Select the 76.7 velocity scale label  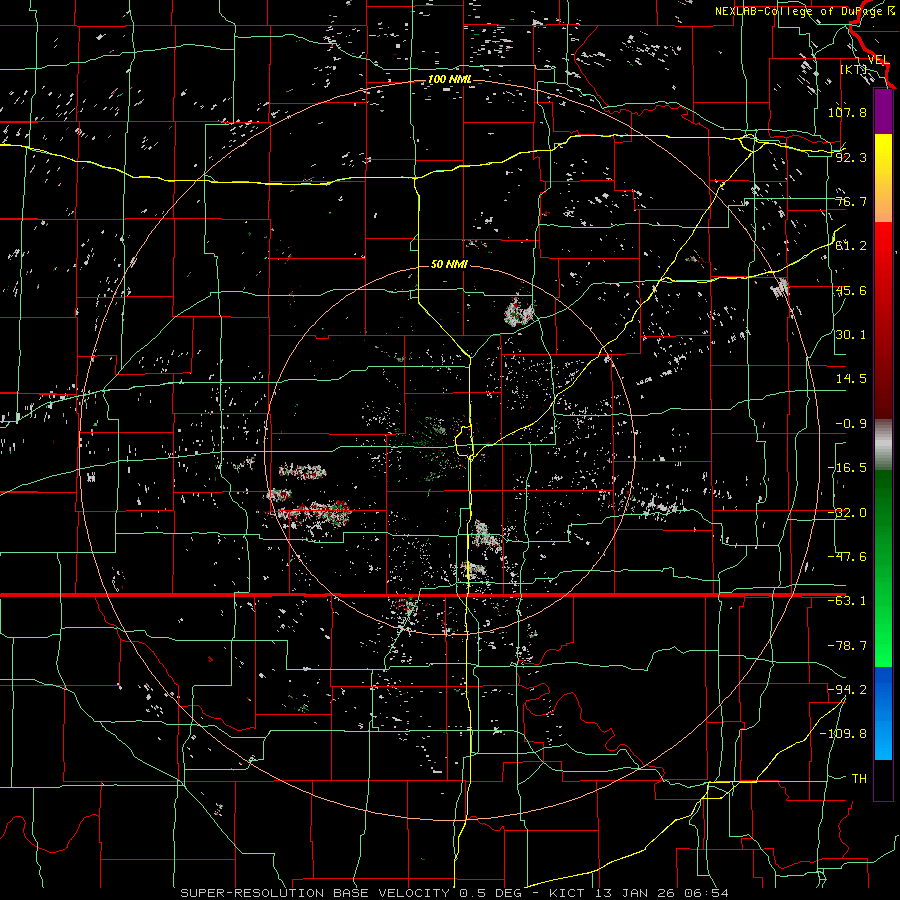851,201
